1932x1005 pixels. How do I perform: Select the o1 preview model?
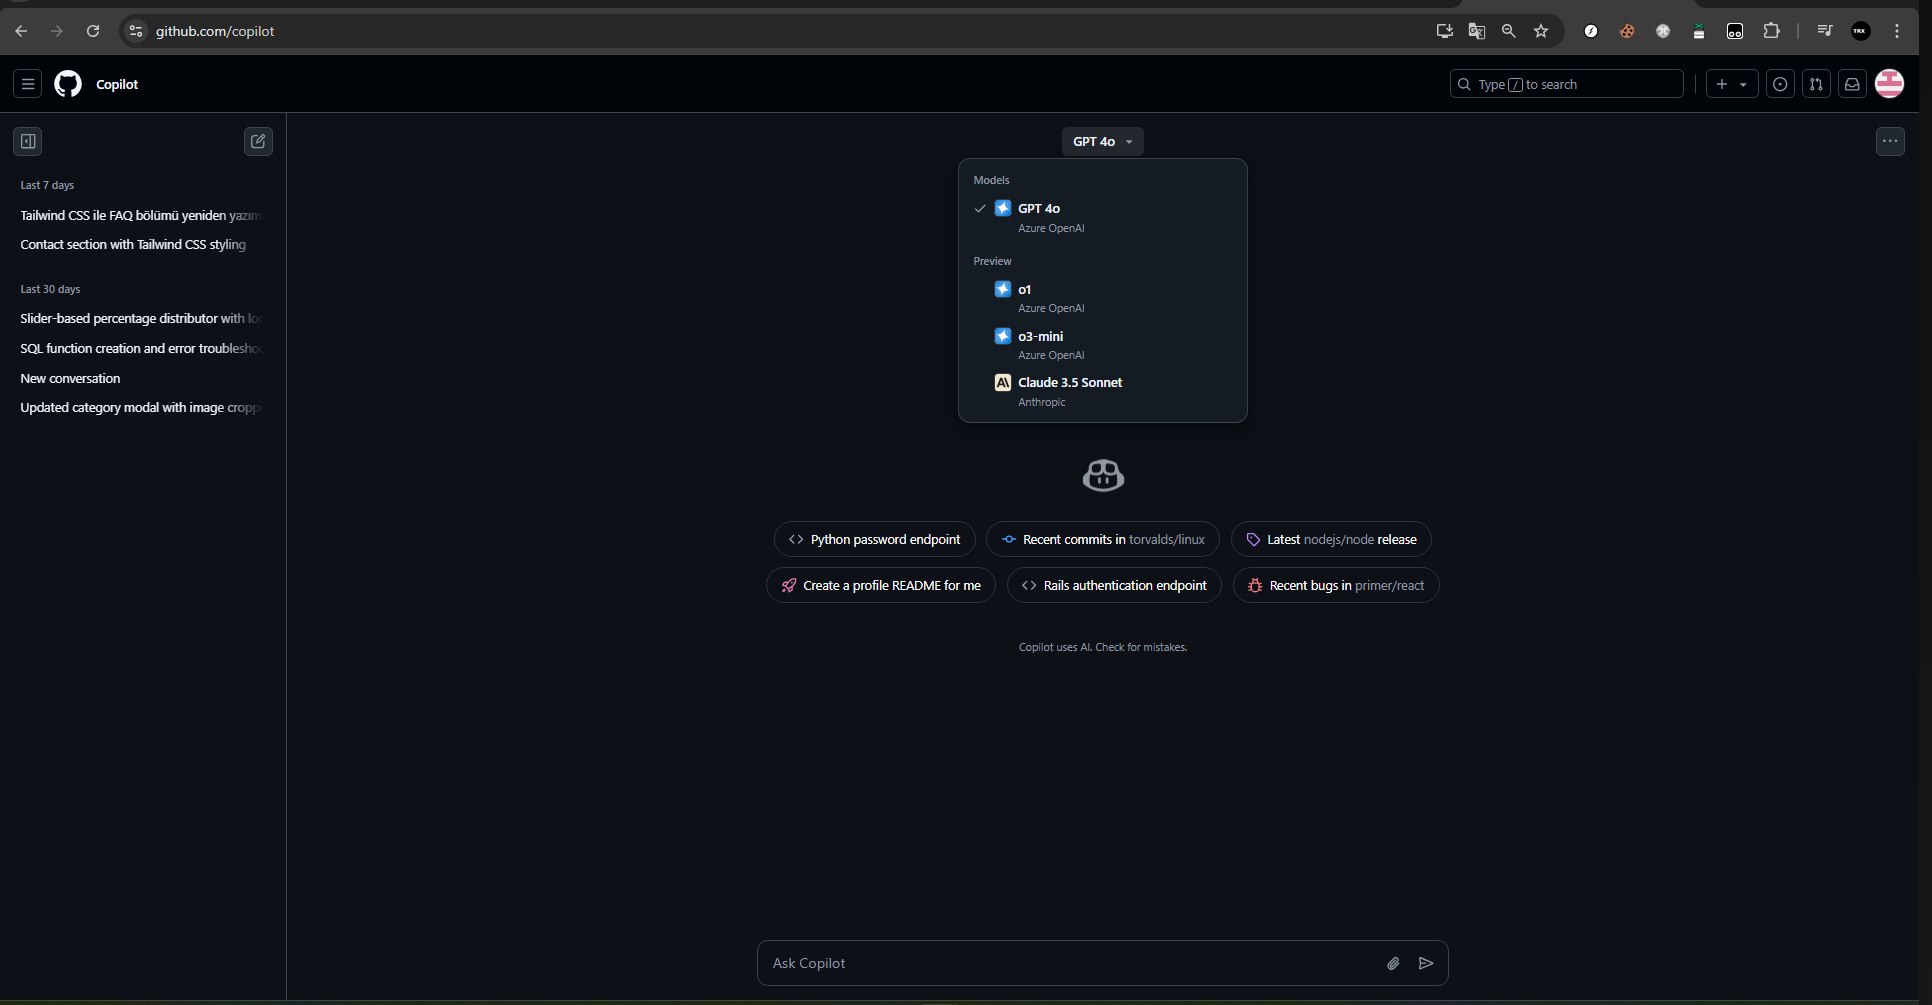1103,298
